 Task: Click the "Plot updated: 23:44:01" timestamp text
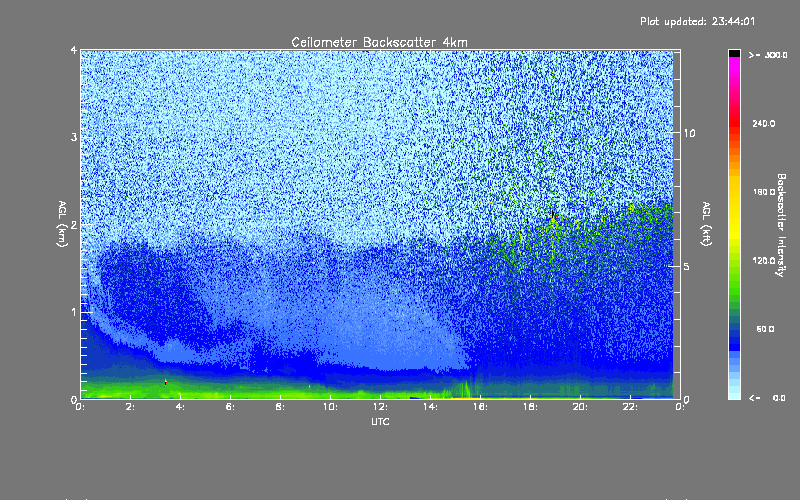[697, 21]
